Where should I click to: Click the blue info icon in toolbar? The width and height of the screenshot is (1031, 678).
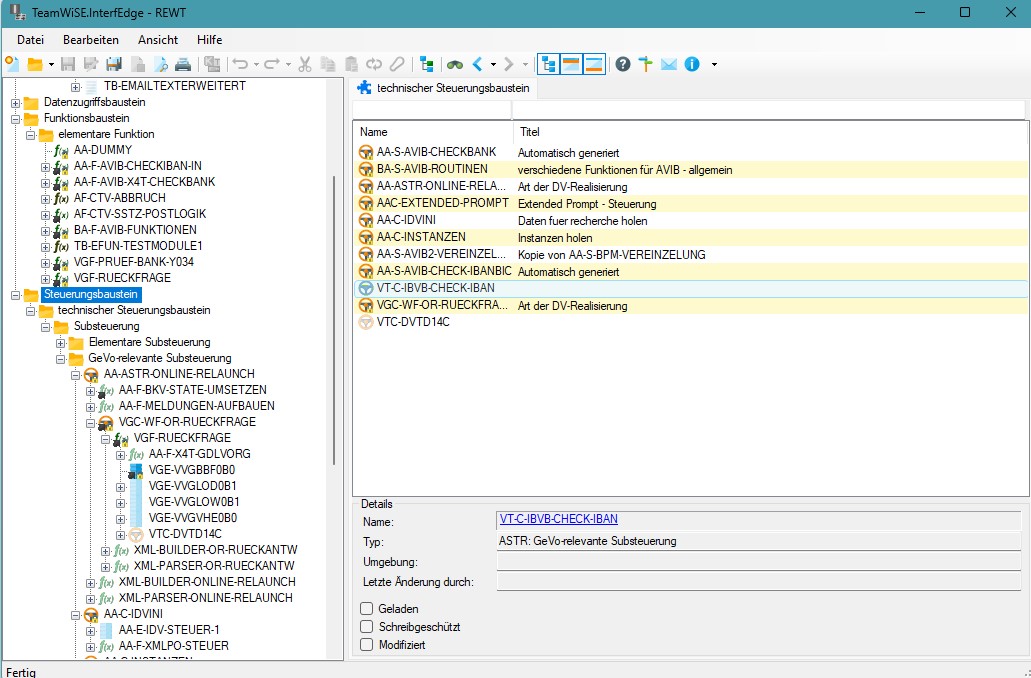[x=691, y=64]
